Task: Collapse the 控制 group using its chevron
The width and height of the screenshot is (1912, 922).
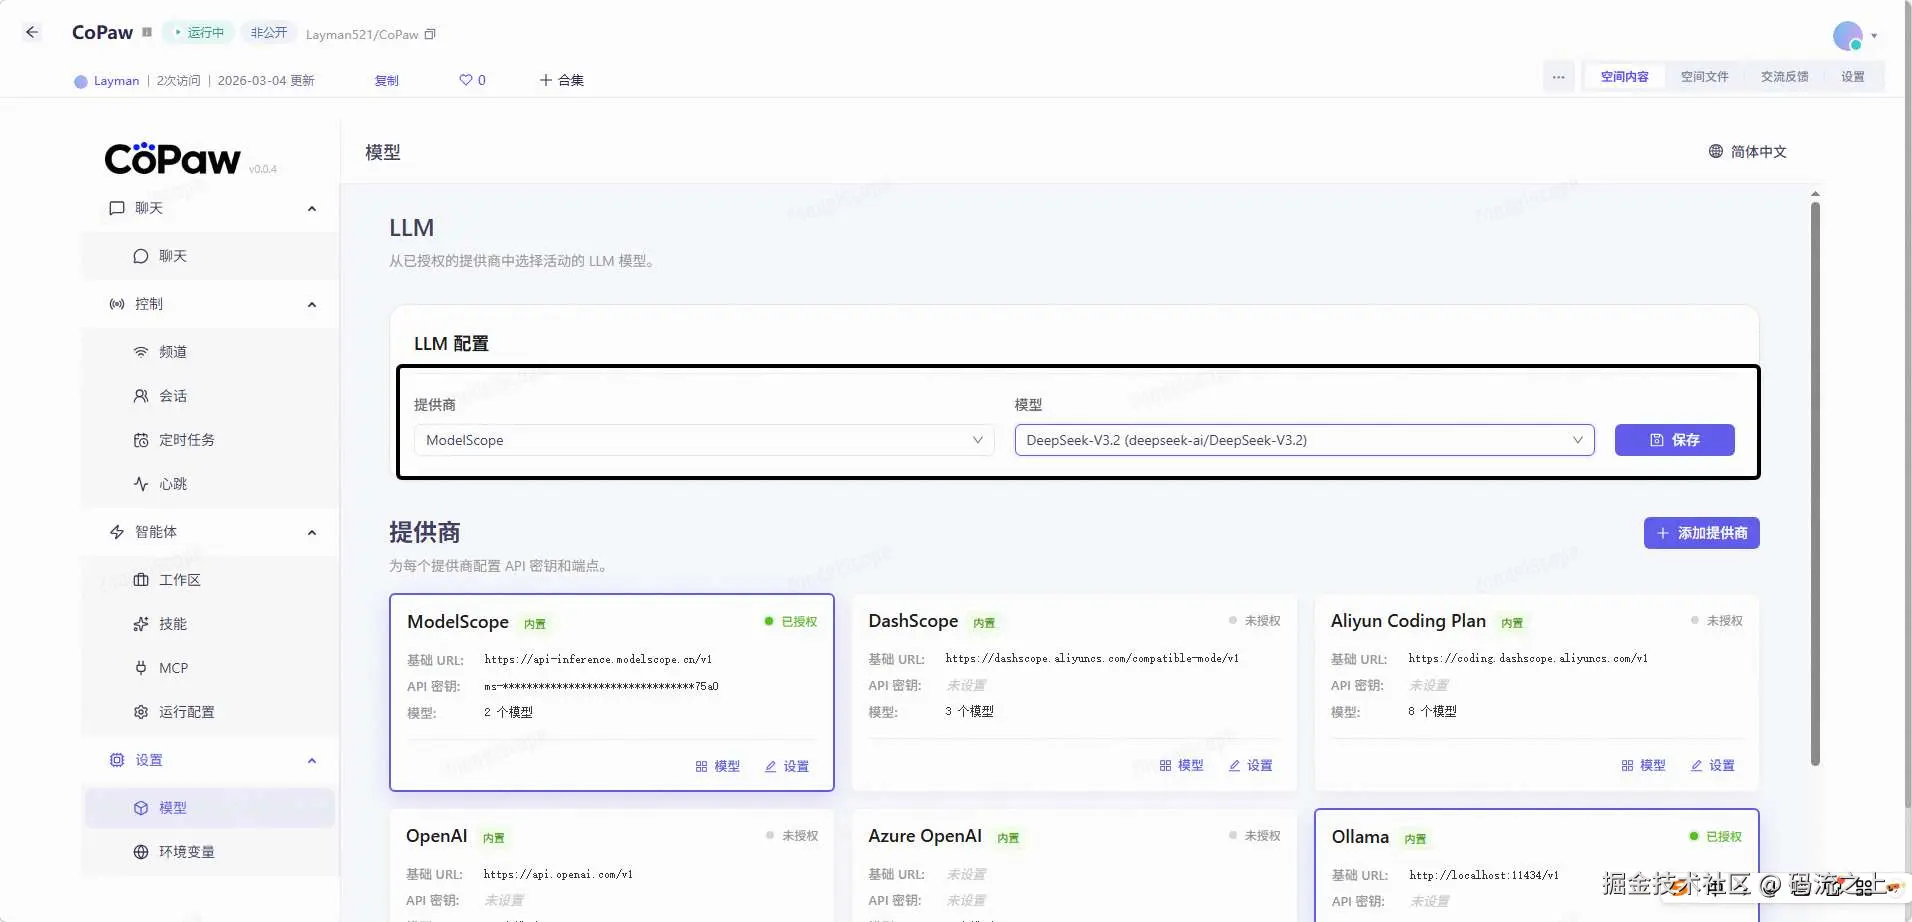Action: 312,304
